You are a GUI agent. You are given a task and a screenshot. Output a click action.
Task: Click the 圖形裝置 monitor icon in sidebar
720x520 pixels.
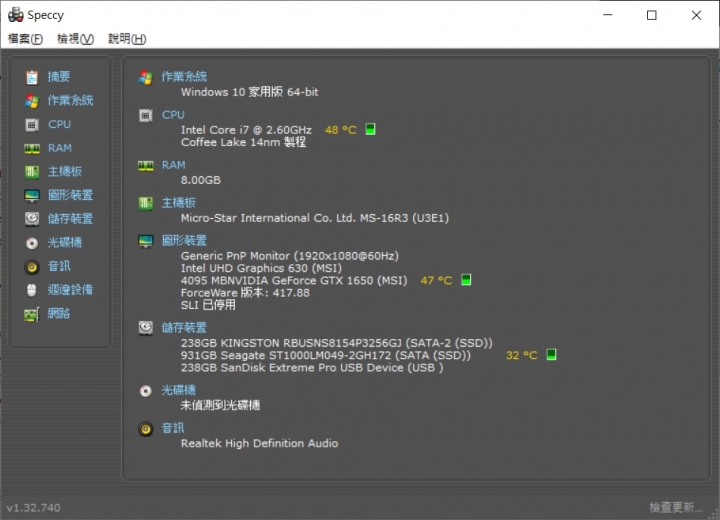tap(32, 196)
